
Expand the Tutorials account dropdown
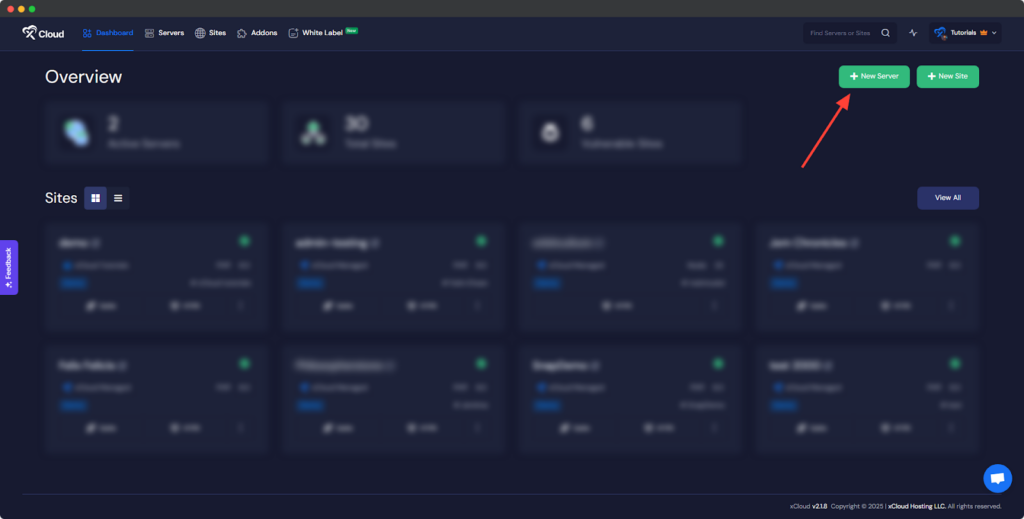[966, 33]
